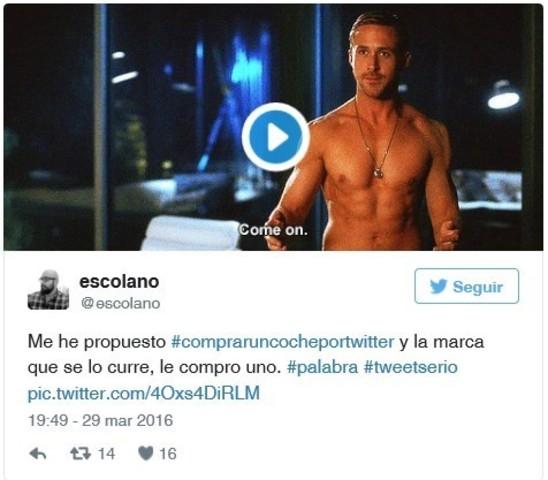
Task: Click the reply arrow icon
Action: pos(38,454)
